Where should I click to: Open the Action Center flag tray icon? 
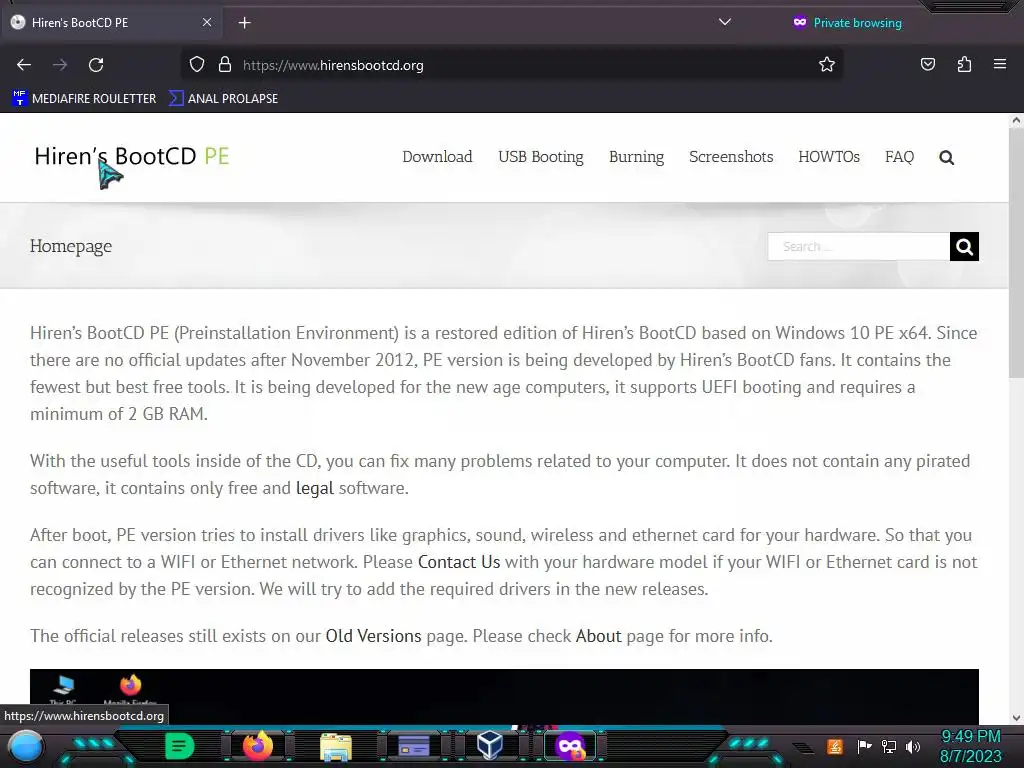click(x=864, y=746)
